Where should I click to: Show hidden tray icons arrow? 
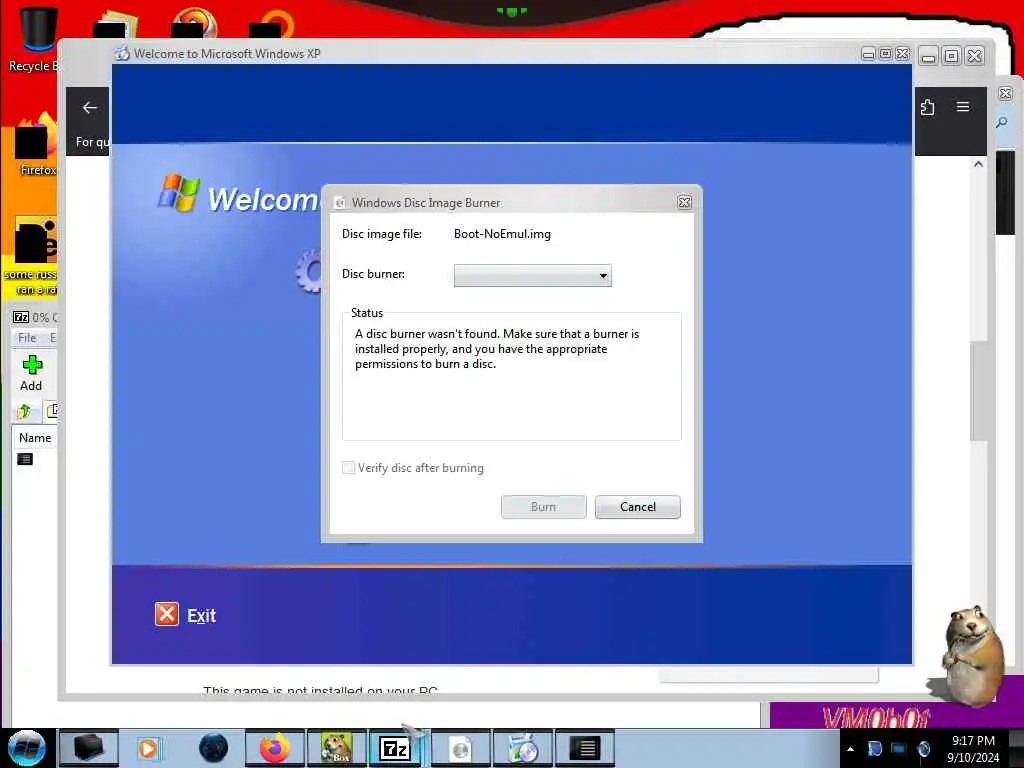coord(850,749)
